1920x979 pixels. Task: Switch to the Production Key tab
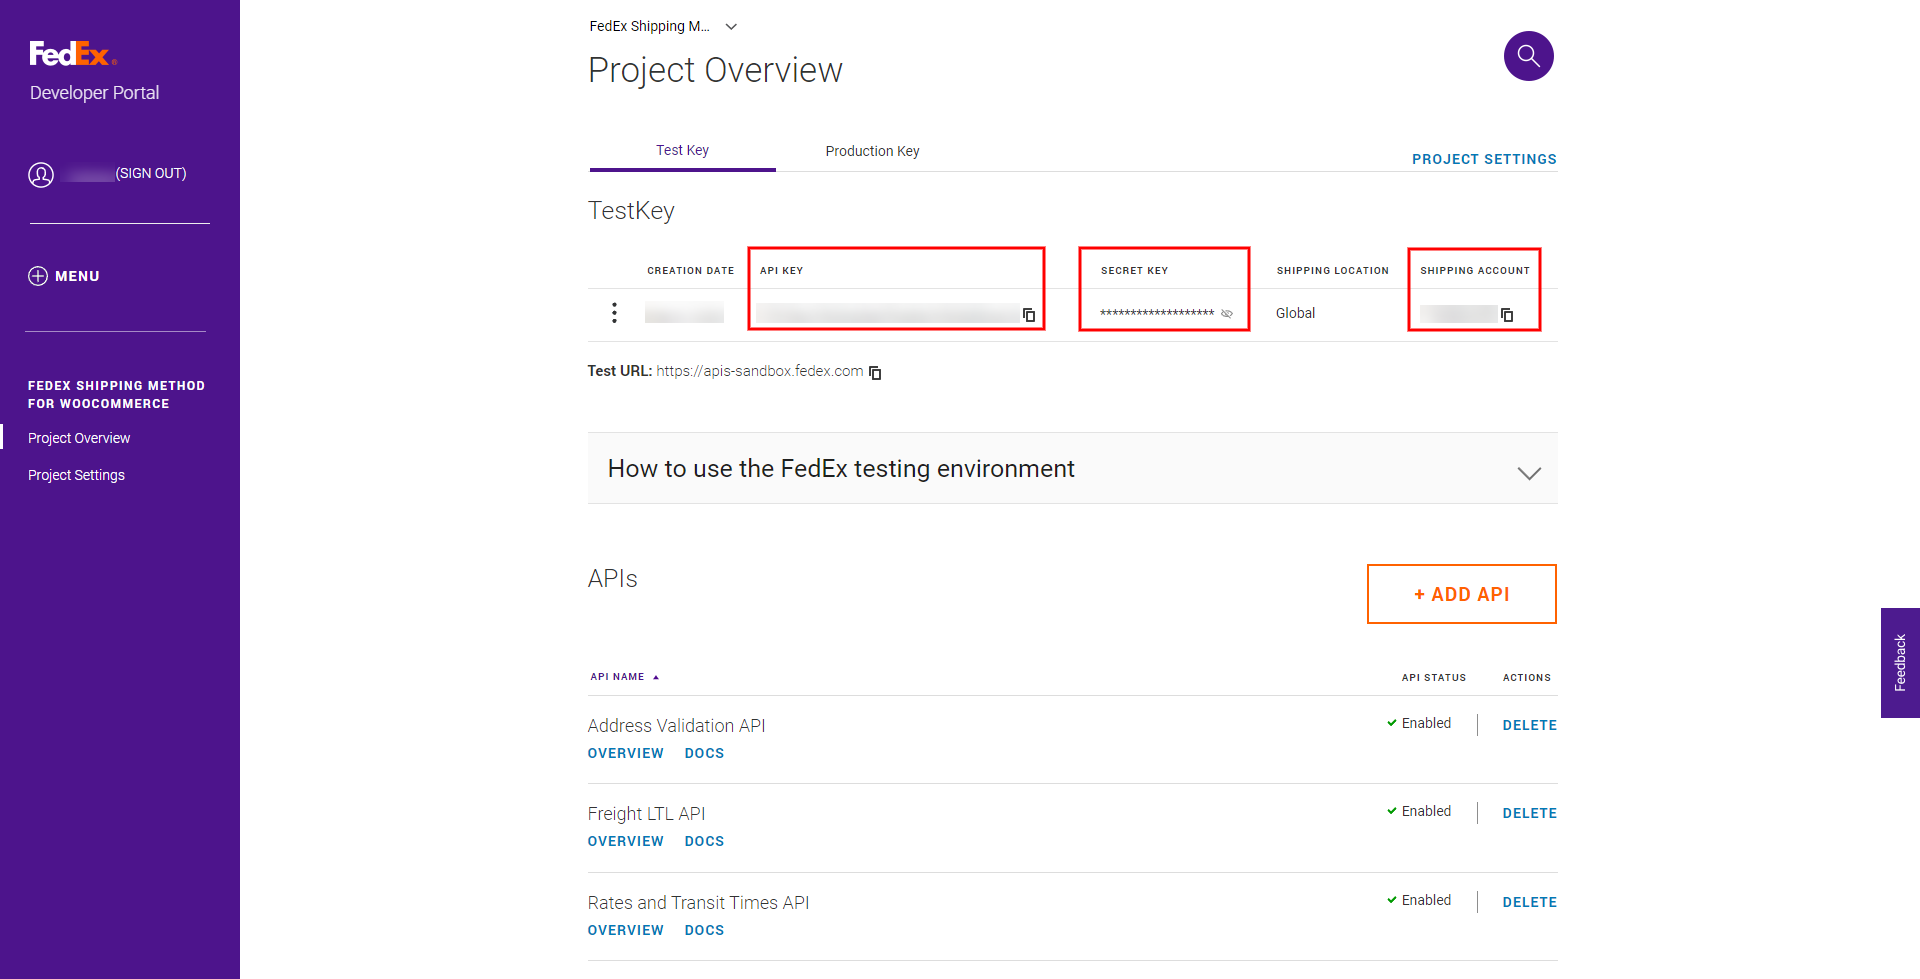click(872, 151)
